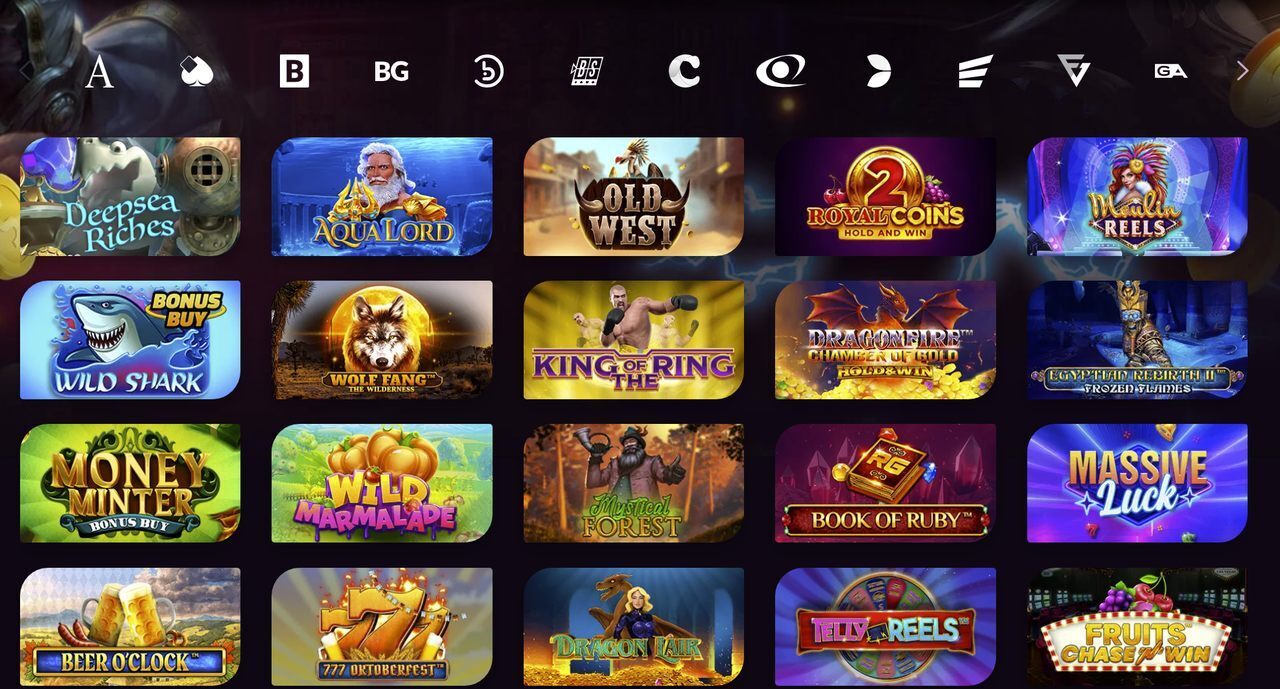The height and width of the screenshot is (689, 1280).
Task: Pick the striped 'E' provider icon
Action: [x=975, y=71]
